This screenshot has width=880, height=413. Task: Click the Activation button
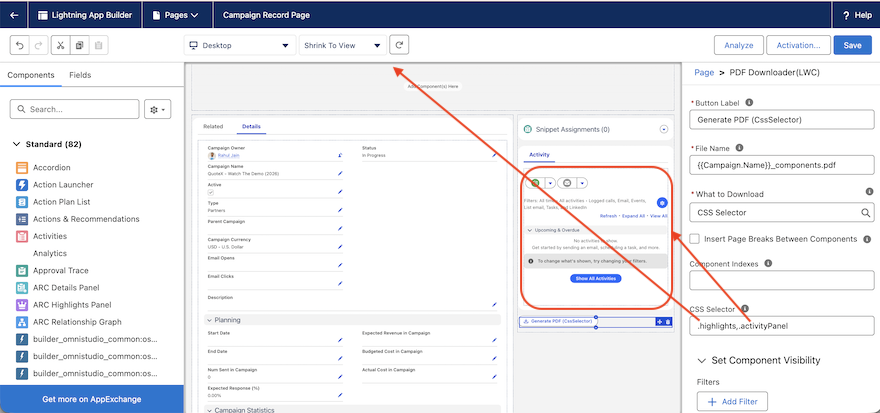tap(798, 45)
